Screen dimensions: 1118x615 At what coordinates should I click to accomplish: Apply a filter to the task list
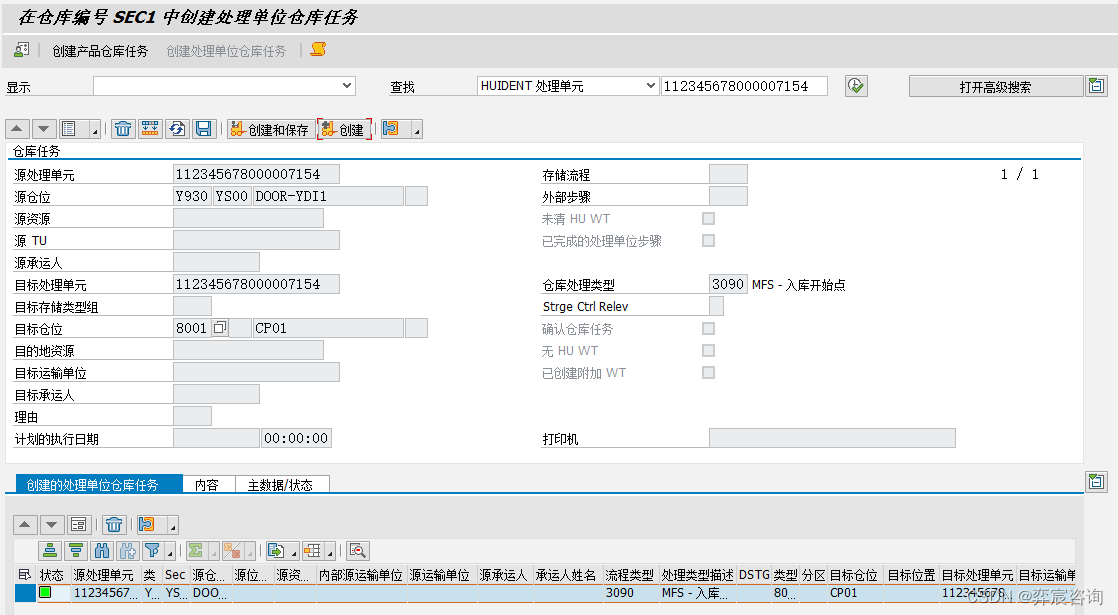[x=152, y=550]
